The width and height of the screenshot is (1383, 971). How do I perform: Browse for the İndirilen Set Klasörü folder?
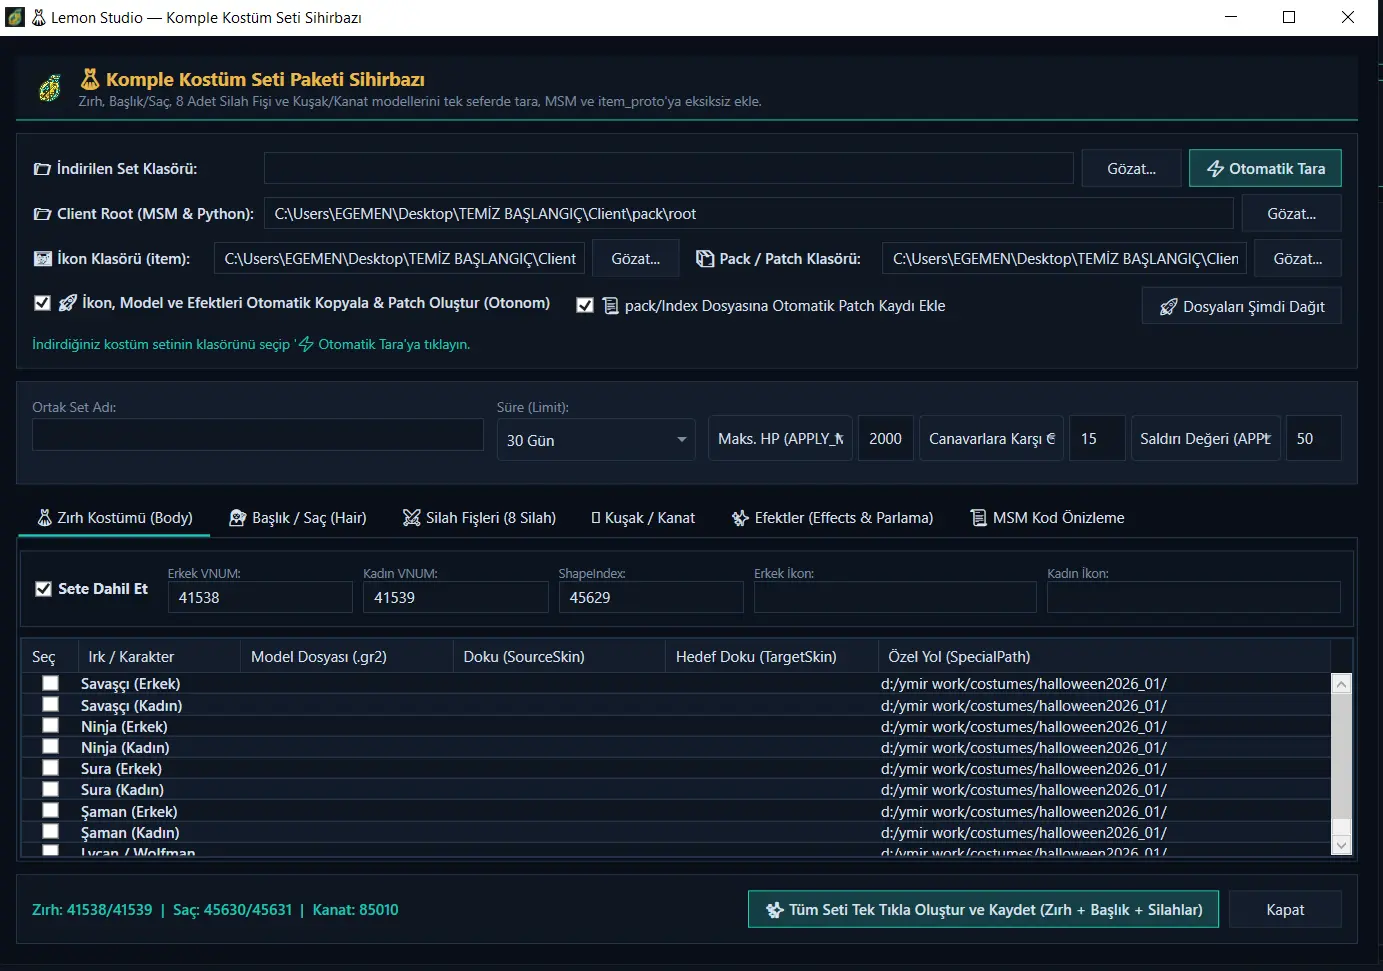tap(1131, 169)
